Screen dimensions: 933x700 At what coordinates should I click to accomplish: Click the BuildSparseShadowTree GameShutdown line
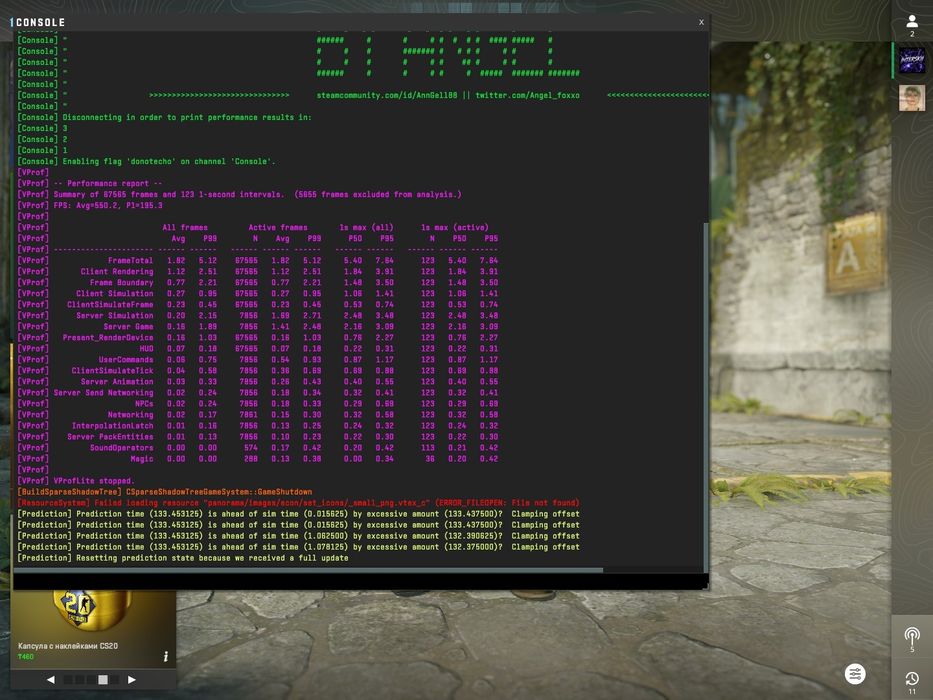165,492
